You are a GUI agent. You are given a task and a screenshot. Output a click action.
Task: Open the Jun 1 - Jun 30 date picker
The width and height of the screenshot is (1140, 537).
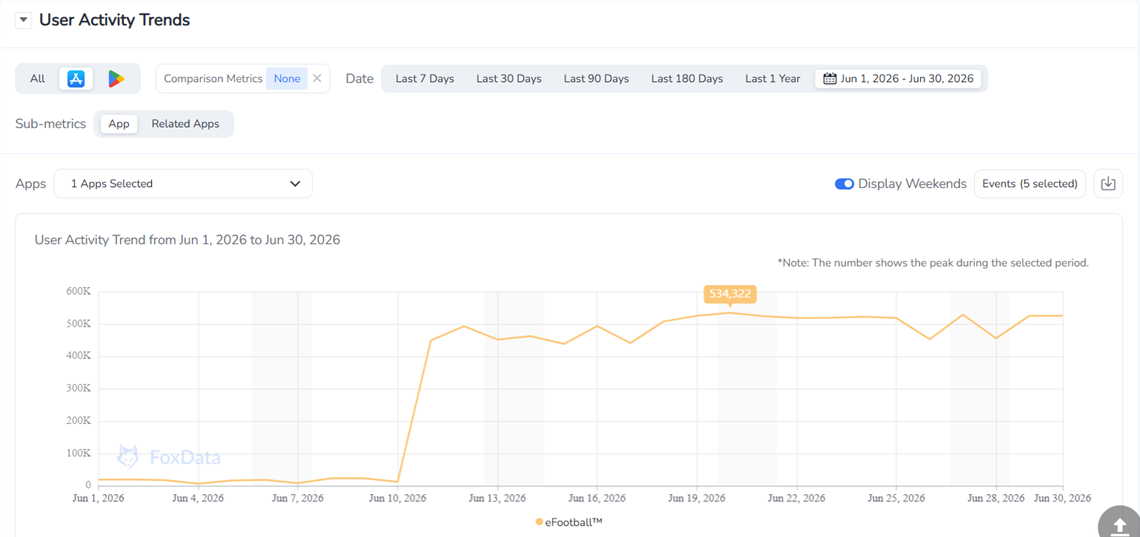tap(898, 78)
